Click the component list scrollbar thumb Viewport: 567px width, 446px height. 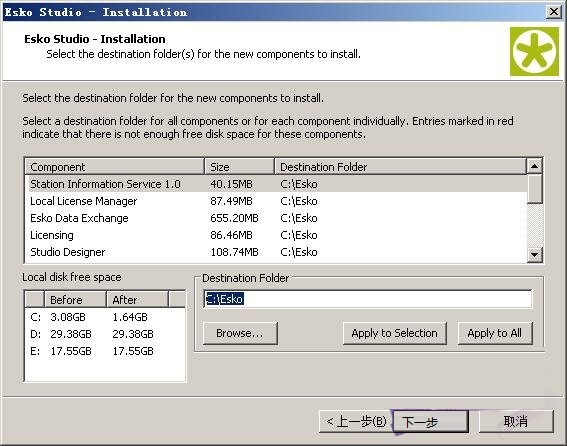(x=534, y=189)
